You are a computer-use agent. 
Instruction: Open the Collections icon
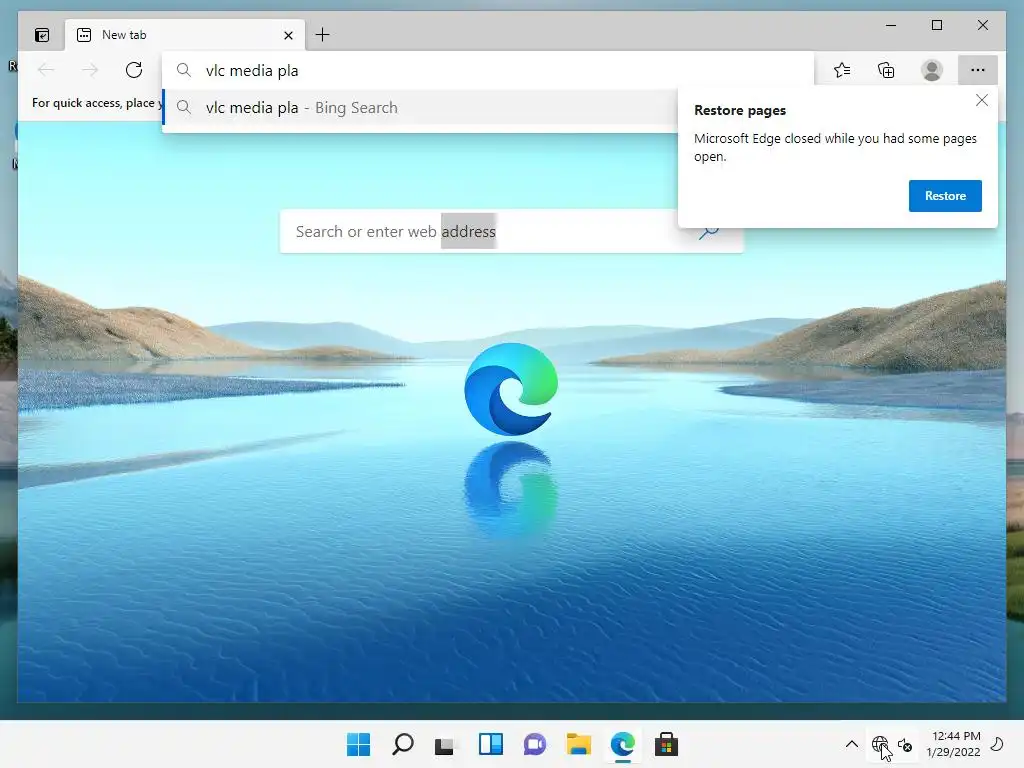tap(886, 70)
